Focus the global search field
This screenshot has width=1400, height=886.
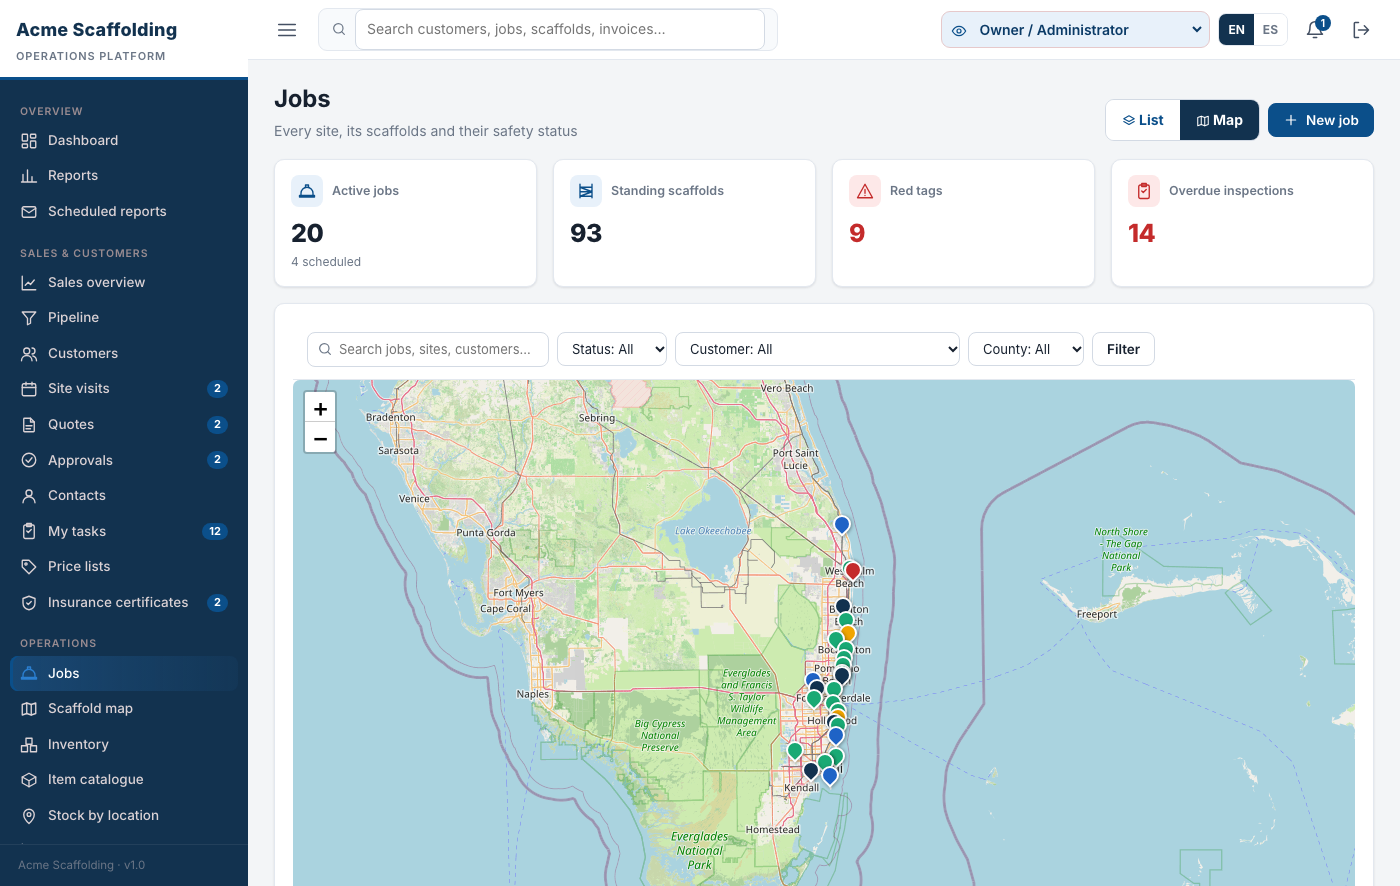[560, 30]
